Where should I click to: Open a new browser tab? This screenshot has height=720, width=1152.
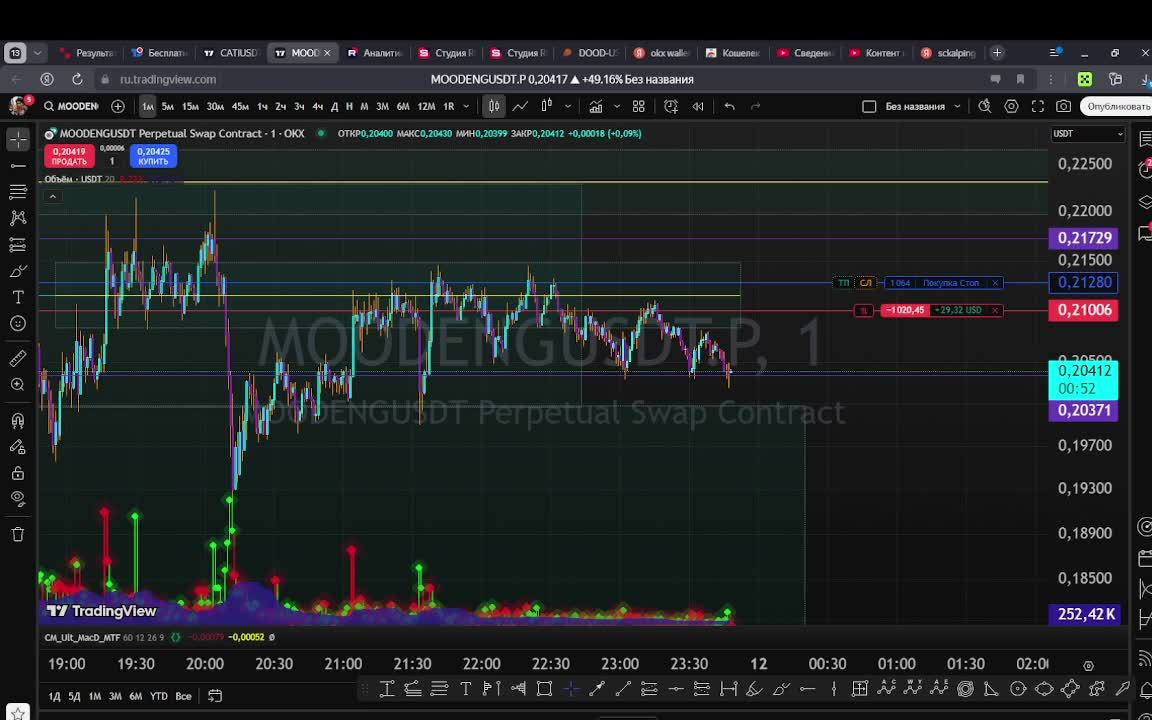[x=997, y=53]
